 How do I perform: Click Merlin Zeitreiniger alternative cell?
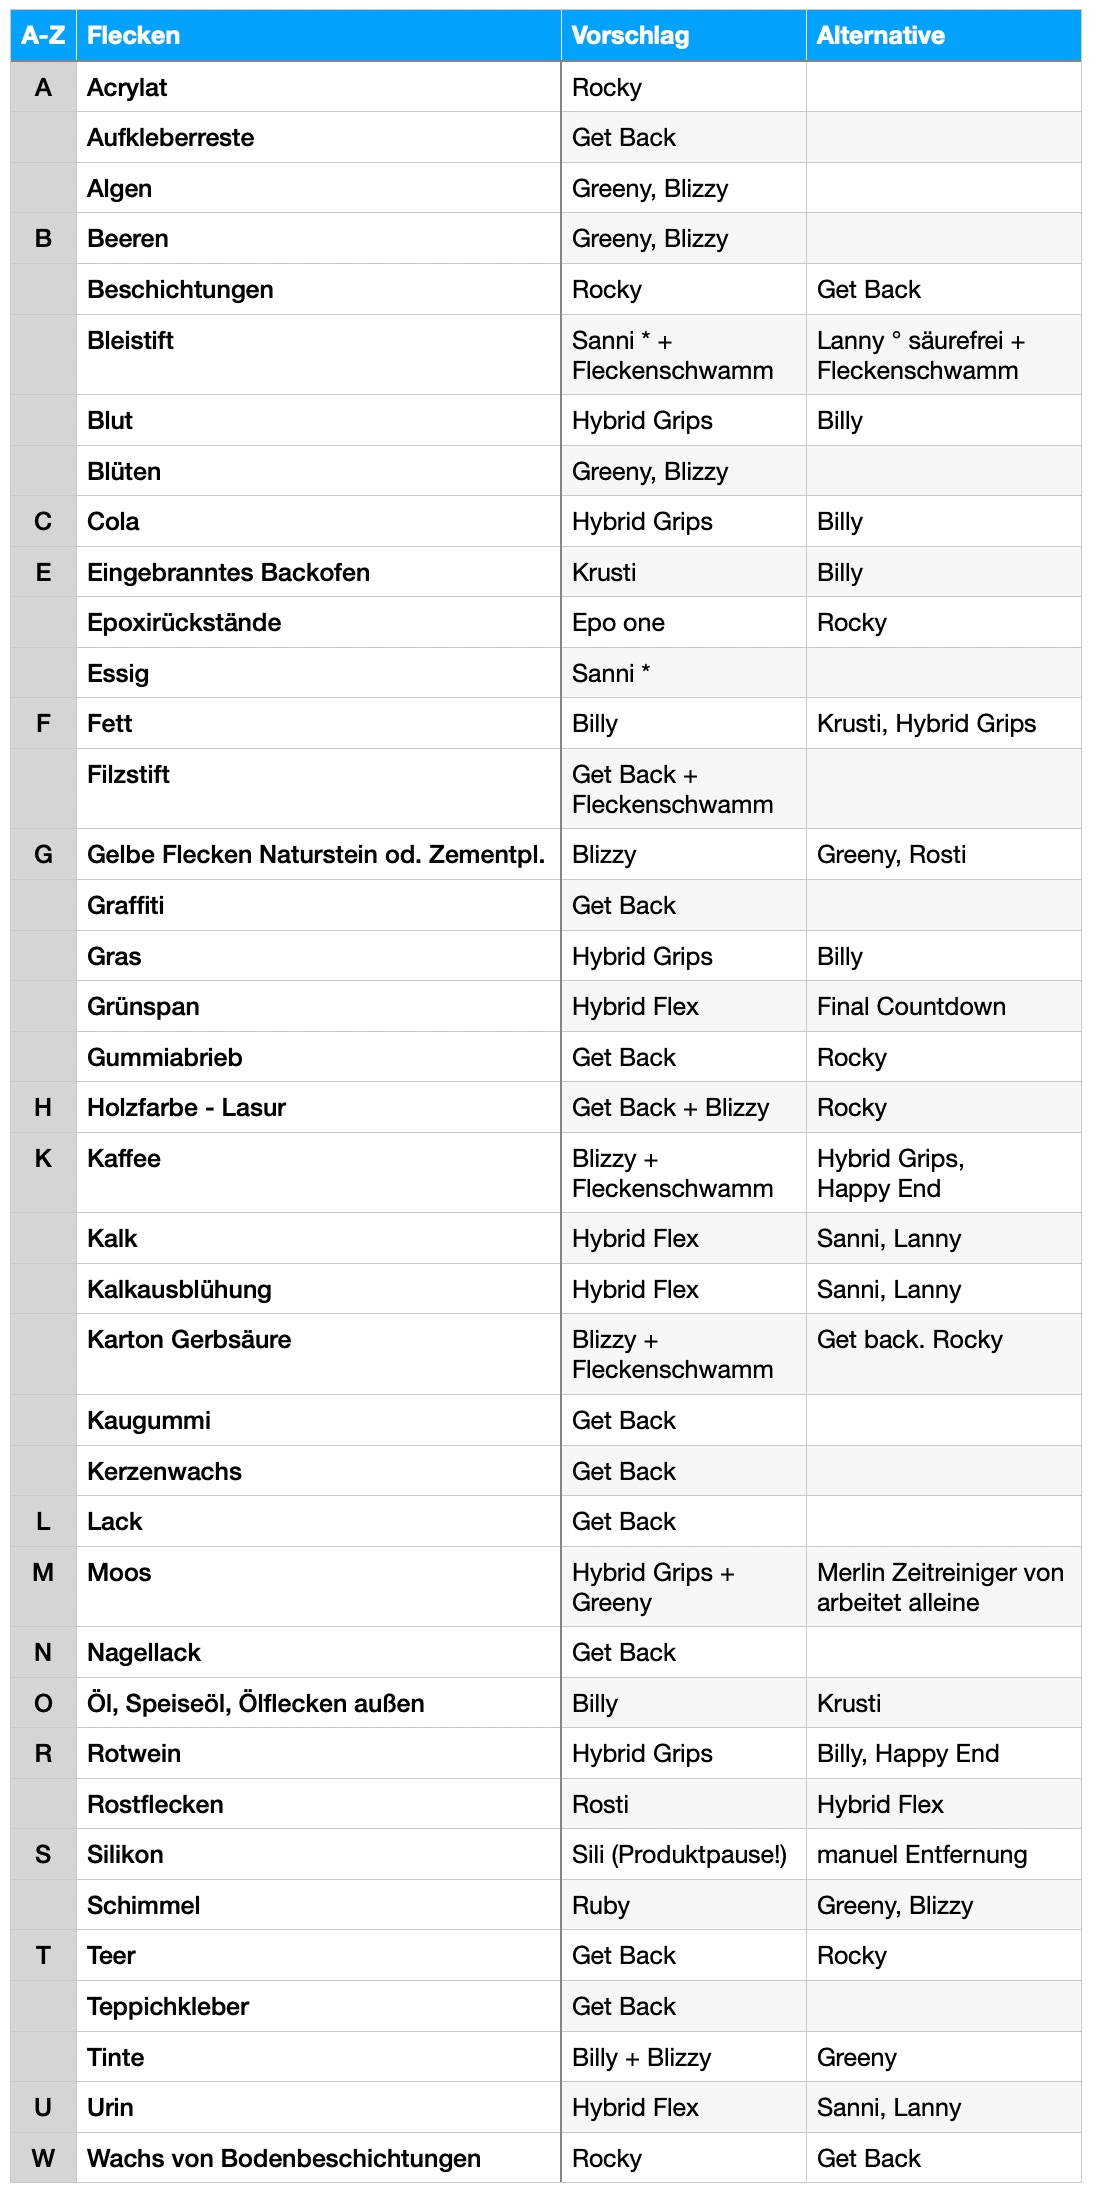[x=943, y=1587]
